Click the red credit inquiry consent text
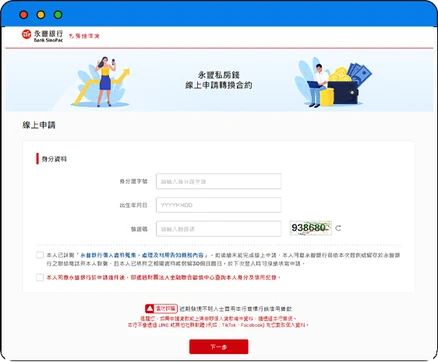The image size is (438, 362). click(163, 277)
